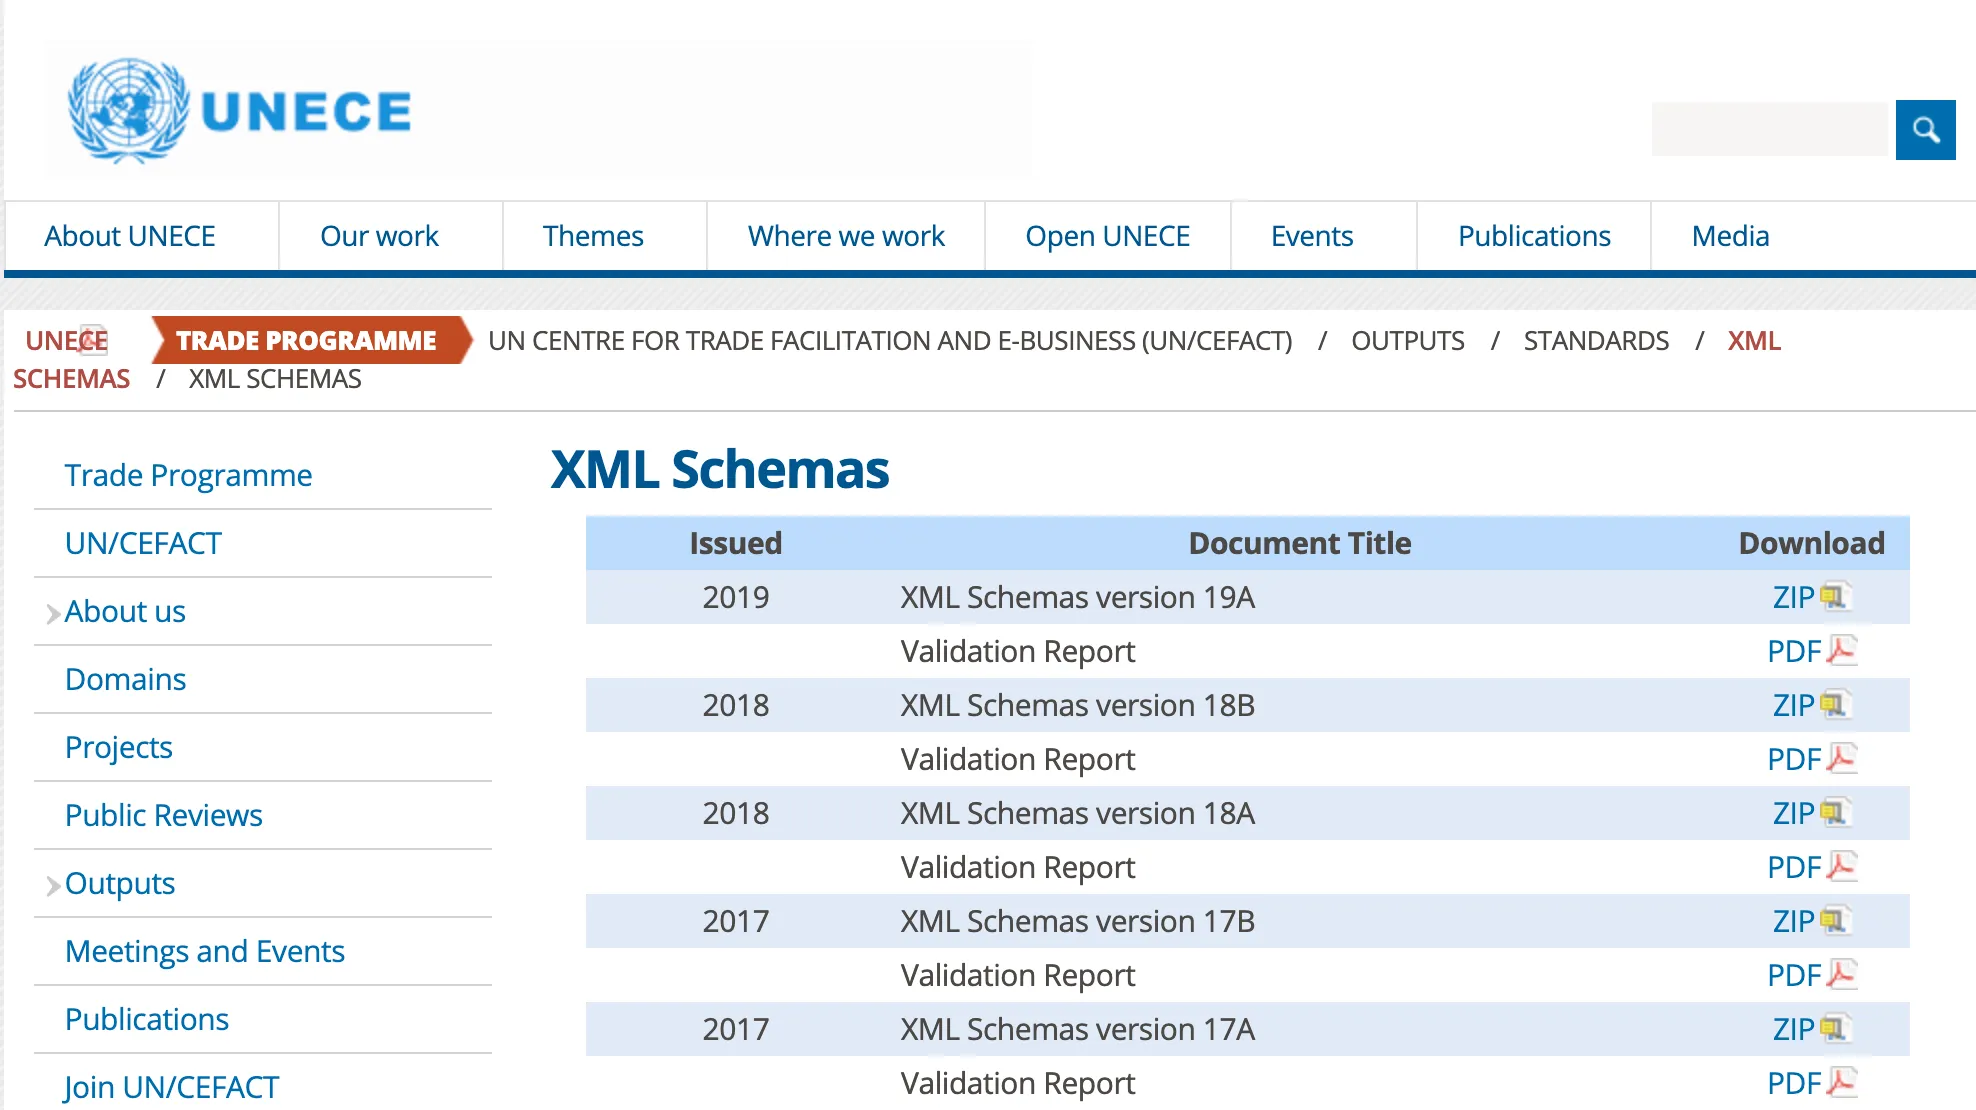Open 17A Validation Report PDF icon
Viewport: 1976px width, 1110px height.
(1841, 1083)
